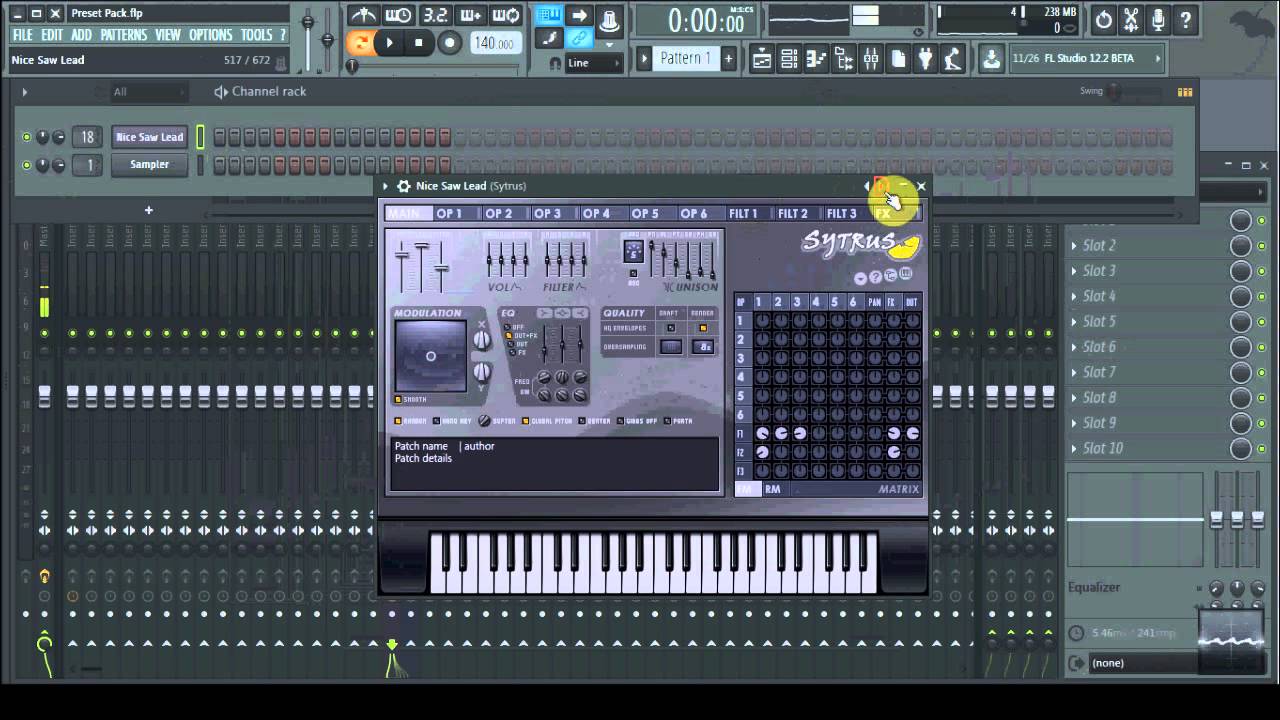Toggle the metronome icon
This screenshot has height=720, width=1280.
coord(362,15)
